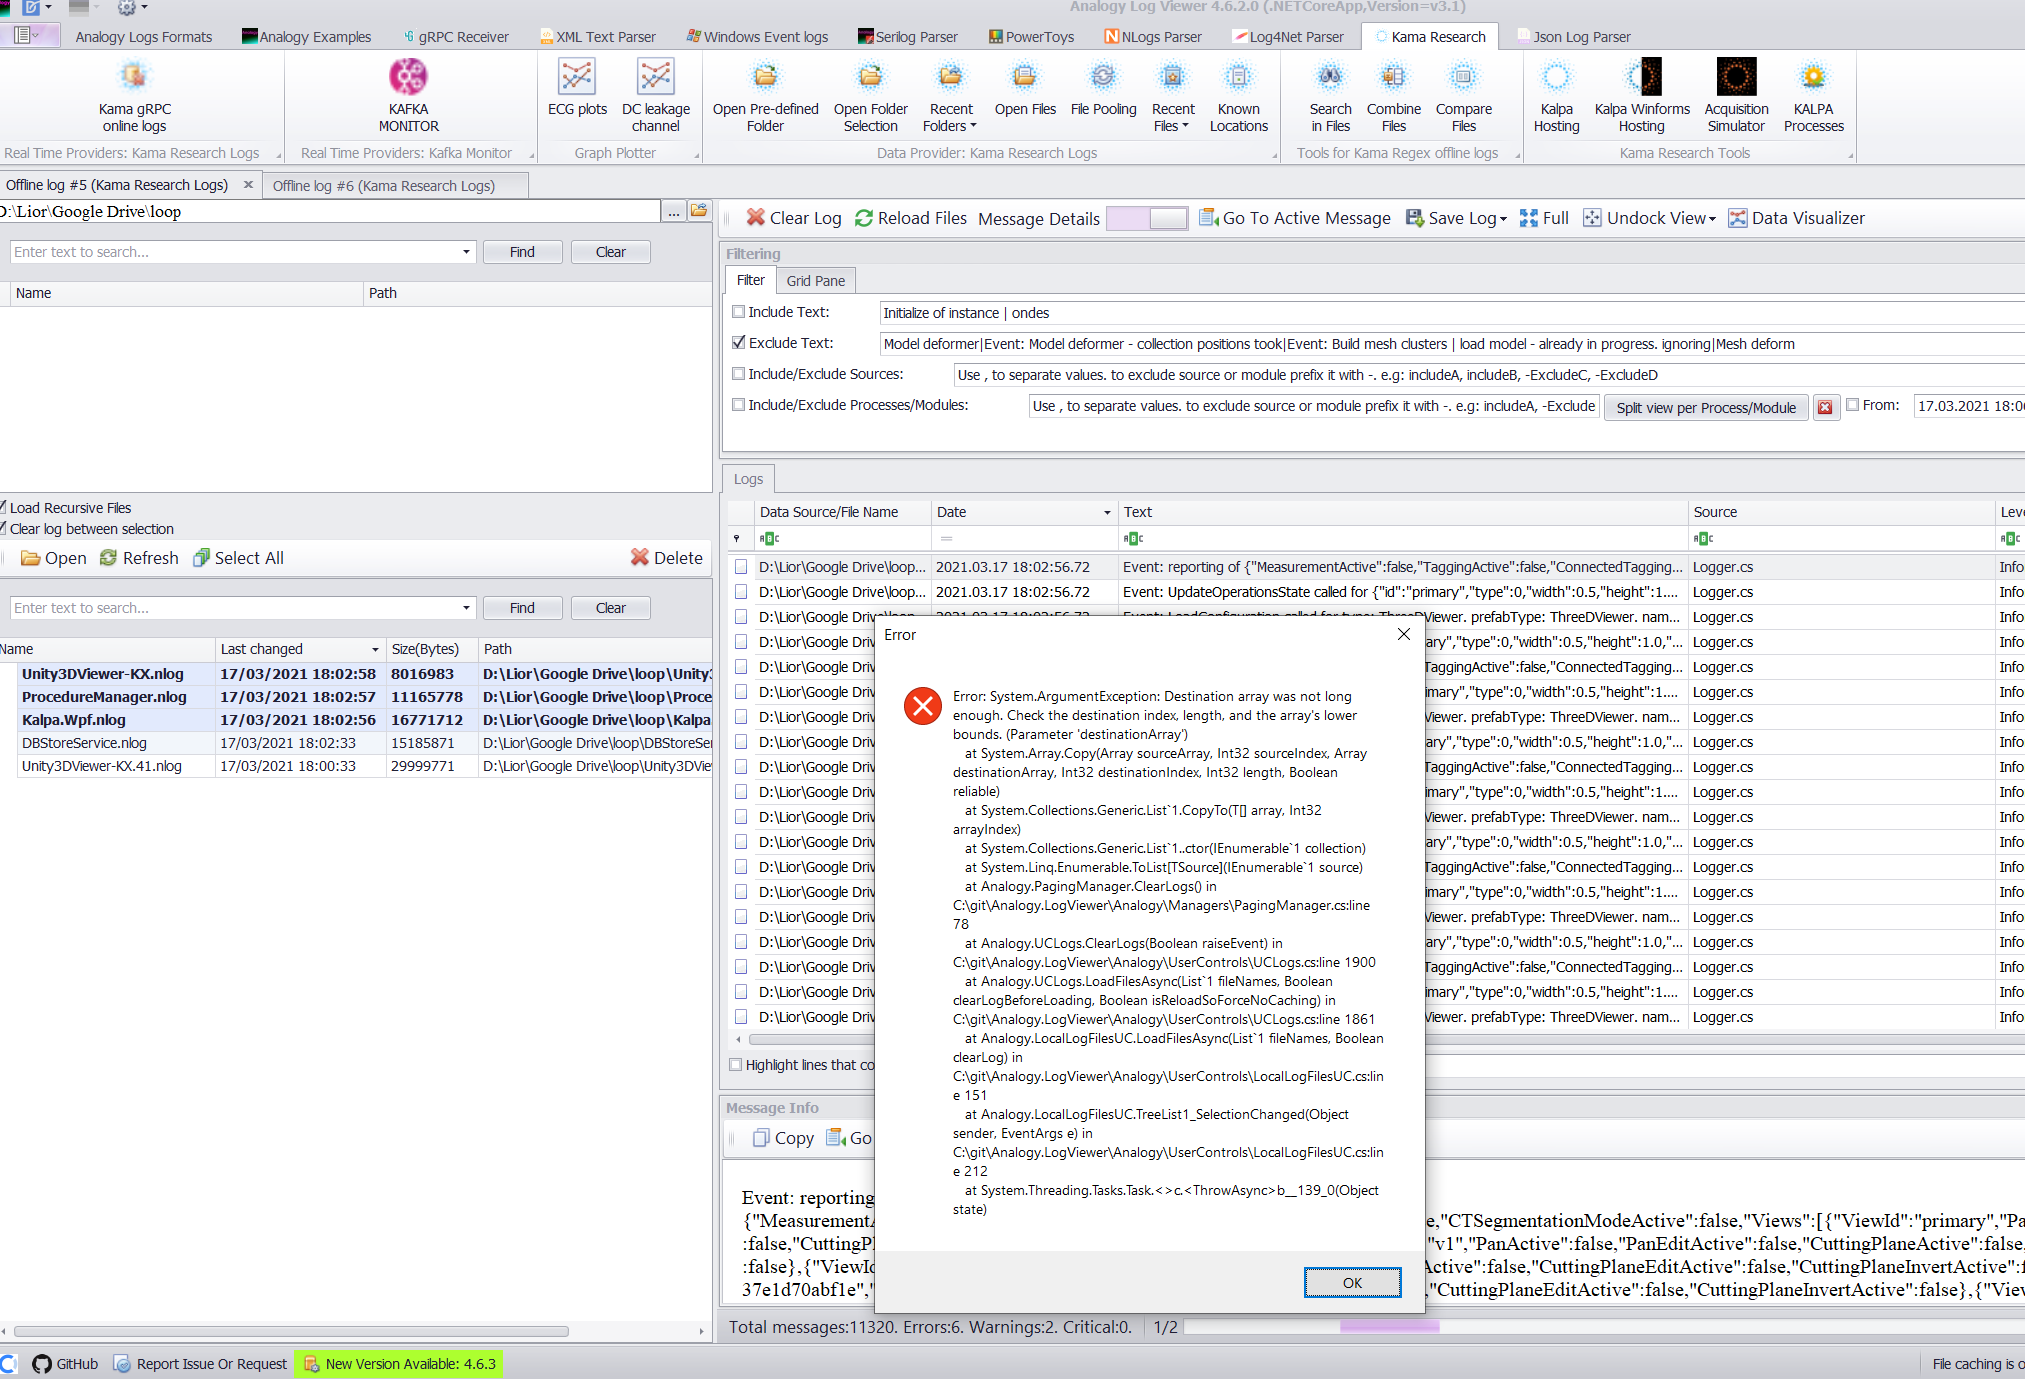Open the Data Visualizer
The image size is (2025, 1379).
[1797, 218]
